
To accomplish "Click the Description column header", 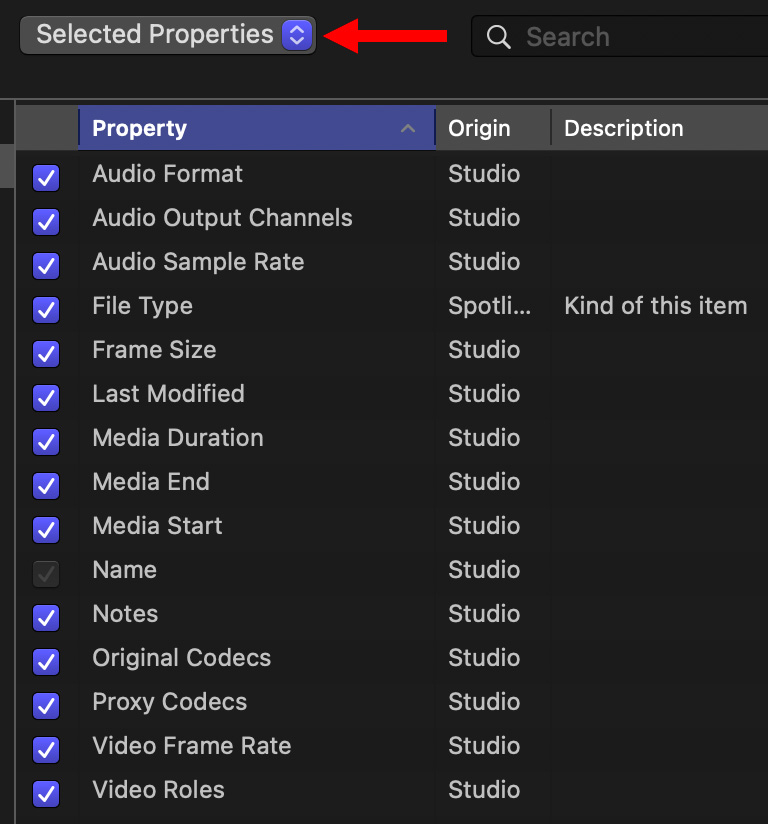I will (x=660, y=128).
